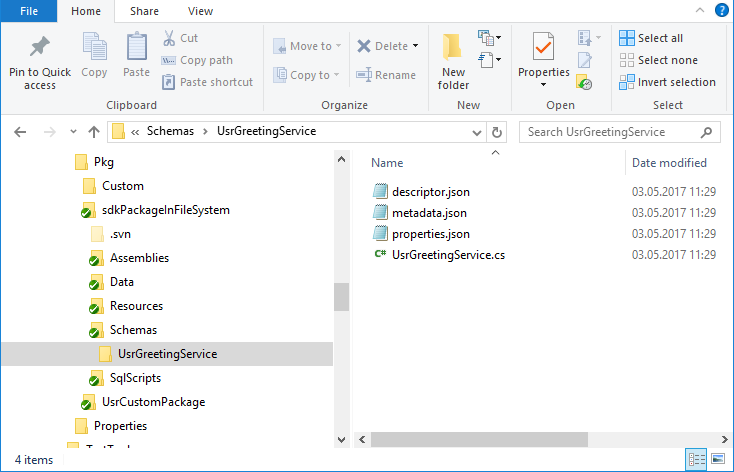Screen dimensions: 734x472
Task: Click the Properties checkmark icon
Action: [x=544, y=47]
